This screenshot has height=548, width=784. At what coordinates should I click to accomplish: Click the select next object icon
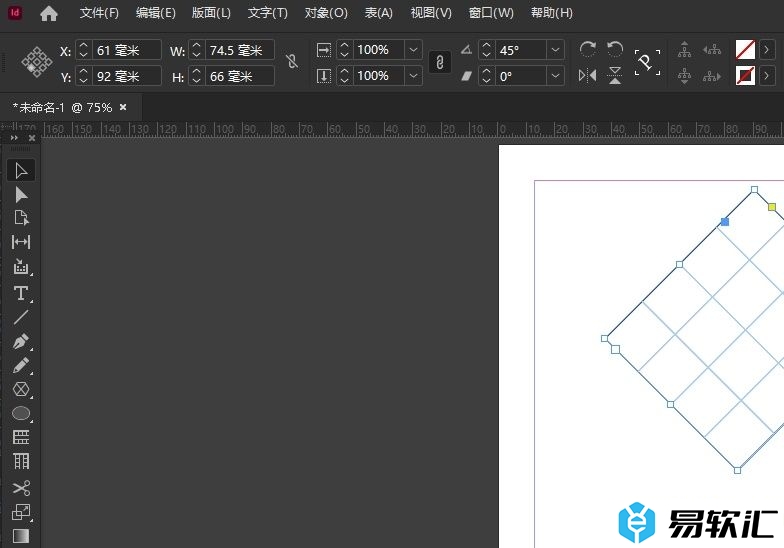click(x=712, y=76)
